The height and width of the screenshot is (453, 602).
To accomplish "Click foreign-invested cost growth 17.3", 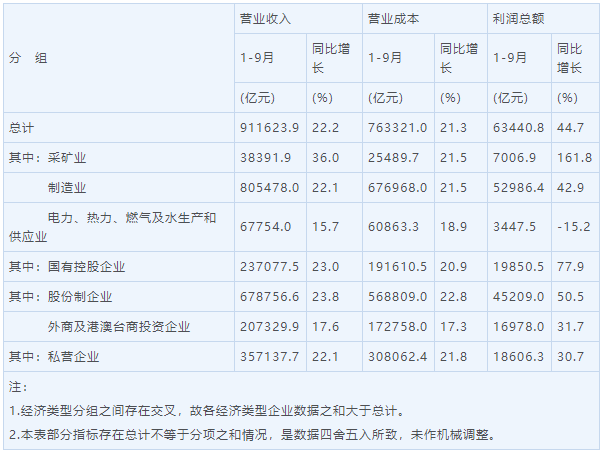I will tap(453, 326).
